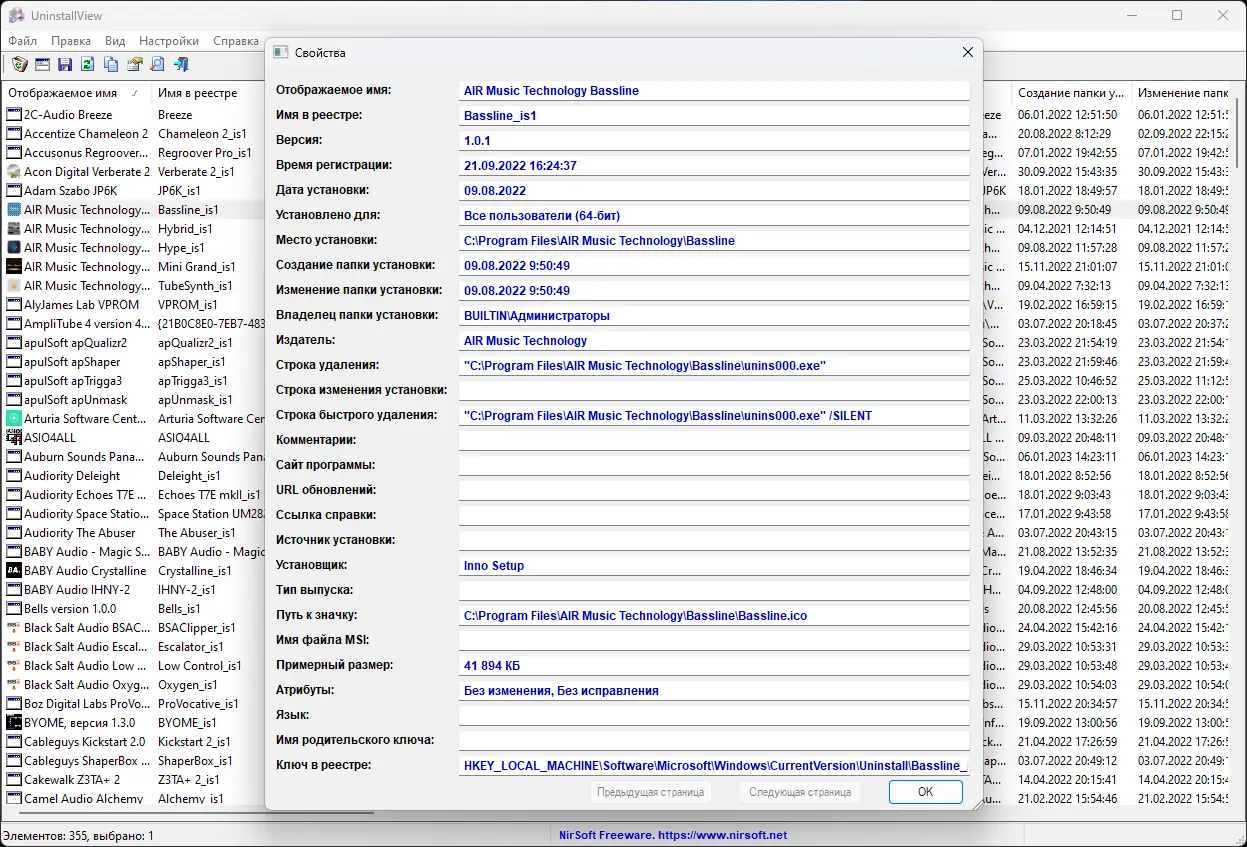Screen dimensions: 1247x847
Task: Open the Настройки menu
Action: click(169, 41)
